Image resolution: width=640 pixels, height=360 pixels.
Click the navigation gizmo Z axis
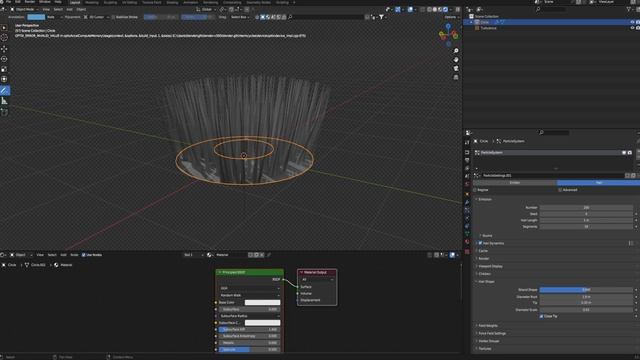click(x=448, y=26)
